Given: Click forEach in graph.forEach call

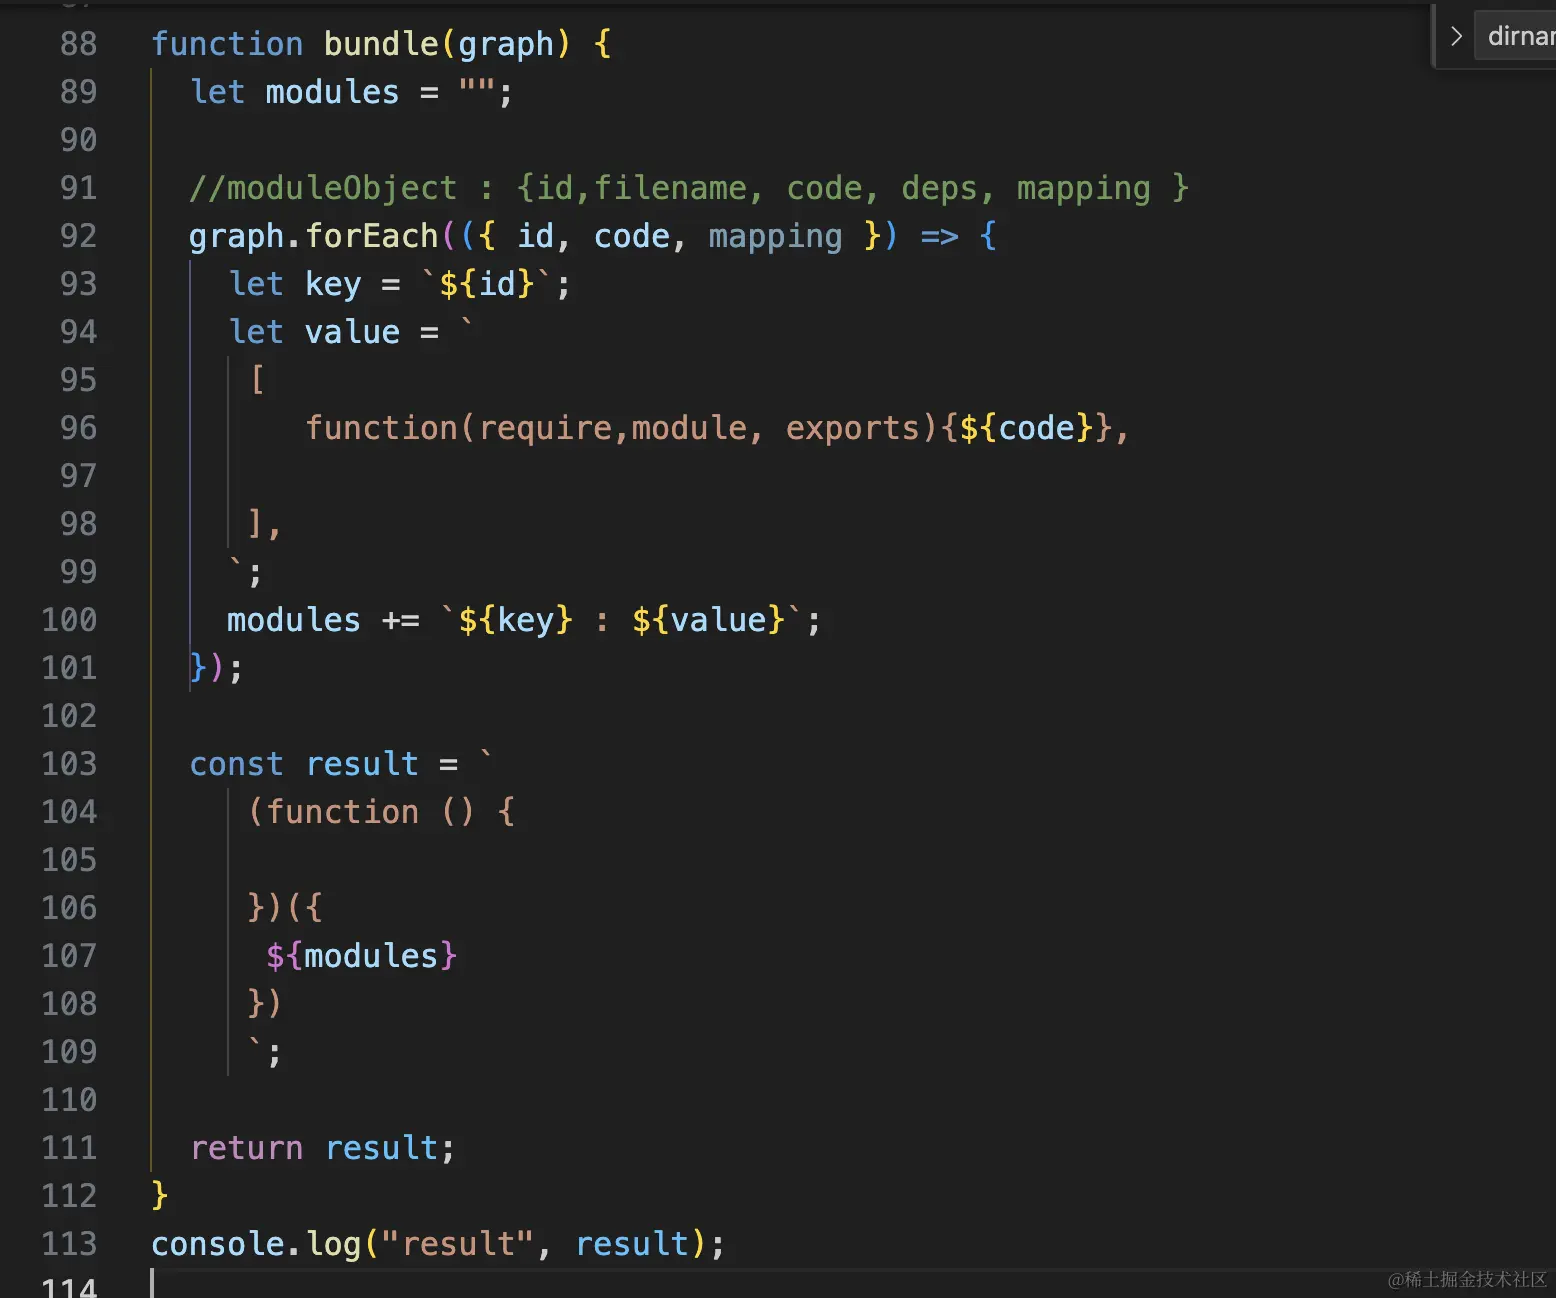Looking at the screenshot, I should [x=372, y=236].
